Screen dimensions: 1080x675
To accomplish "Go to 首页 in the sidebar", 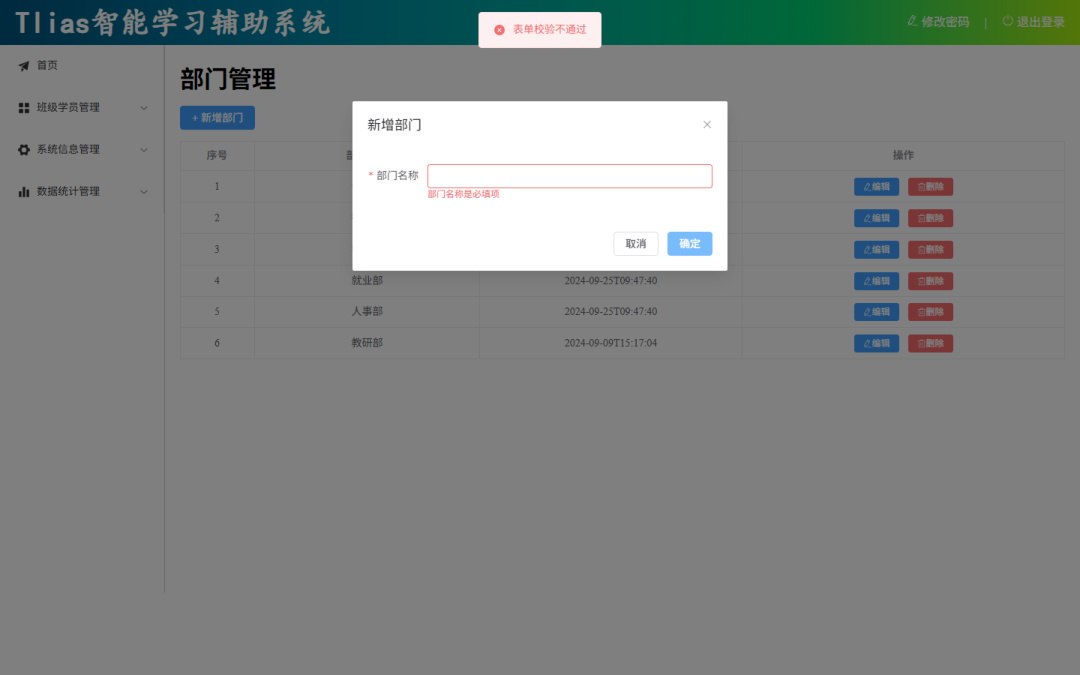I will 47,65.
